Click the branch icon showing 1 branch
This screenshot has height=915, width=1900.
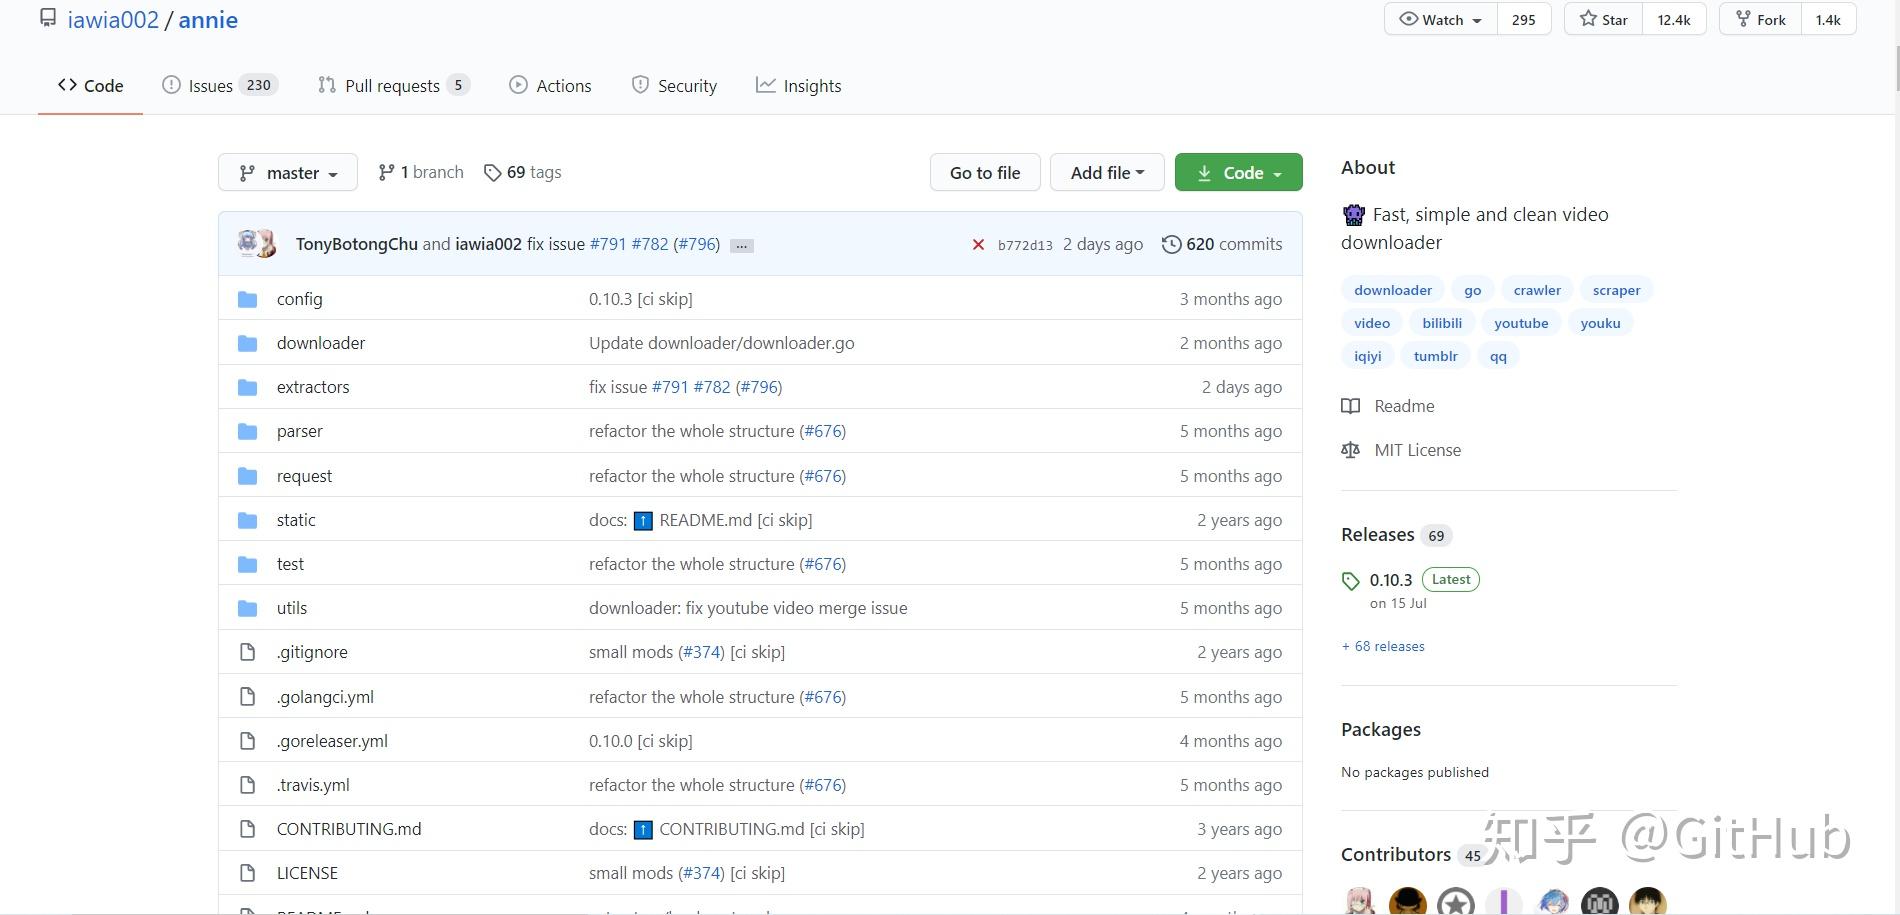[x=387, y=171]
